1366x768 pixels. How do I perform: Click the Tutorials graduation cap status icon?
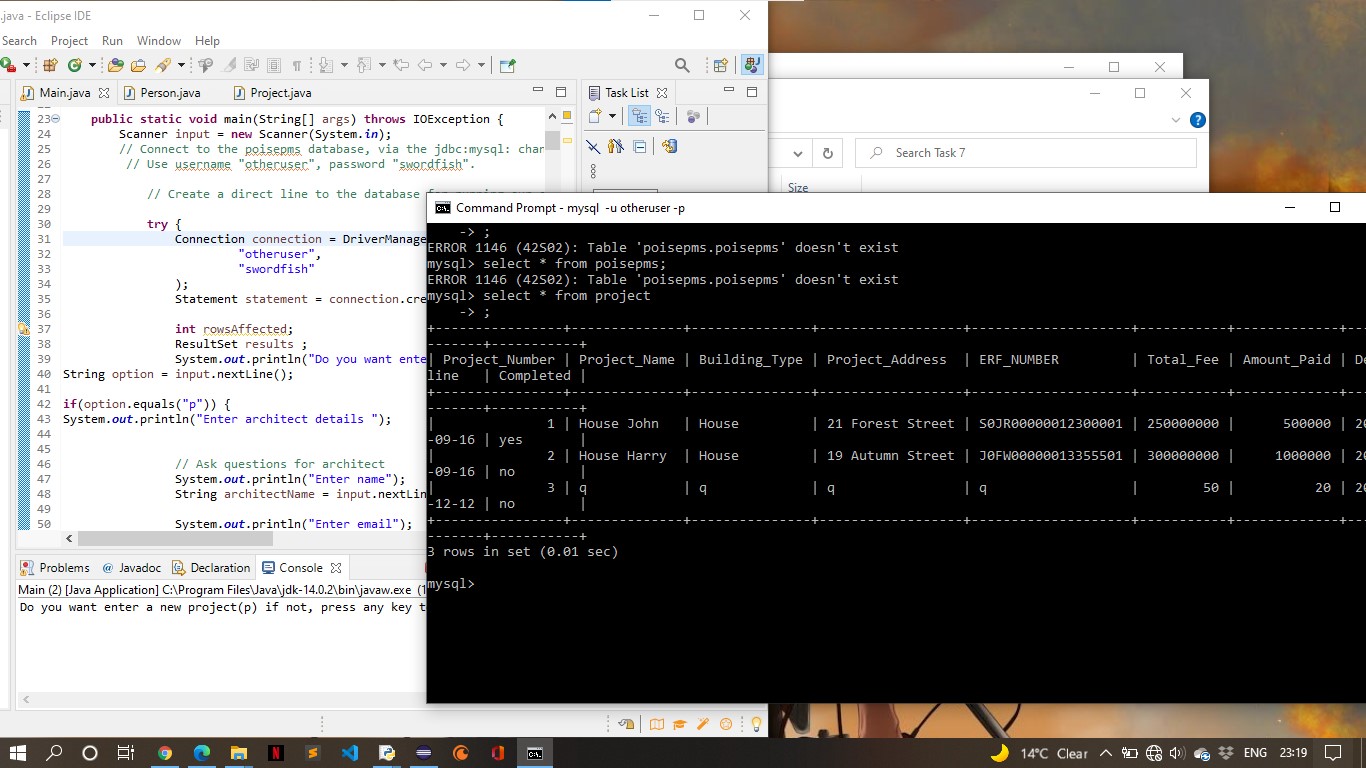[x=680, y=724]
